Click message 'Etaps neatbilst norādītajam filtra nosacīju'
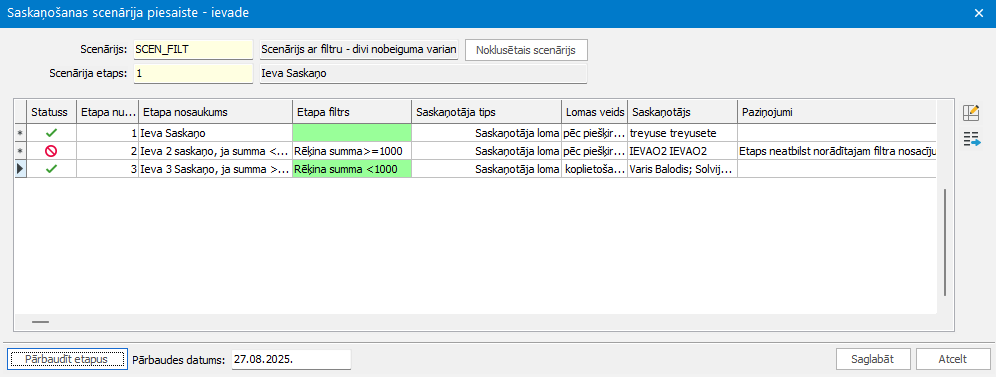The height and width of the screenshot is (377, 996). 837,152
